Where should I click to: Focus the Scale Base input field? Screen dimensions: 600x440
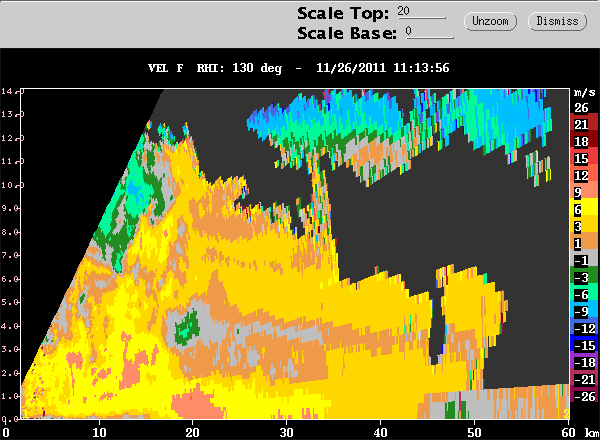coord(430,32)
